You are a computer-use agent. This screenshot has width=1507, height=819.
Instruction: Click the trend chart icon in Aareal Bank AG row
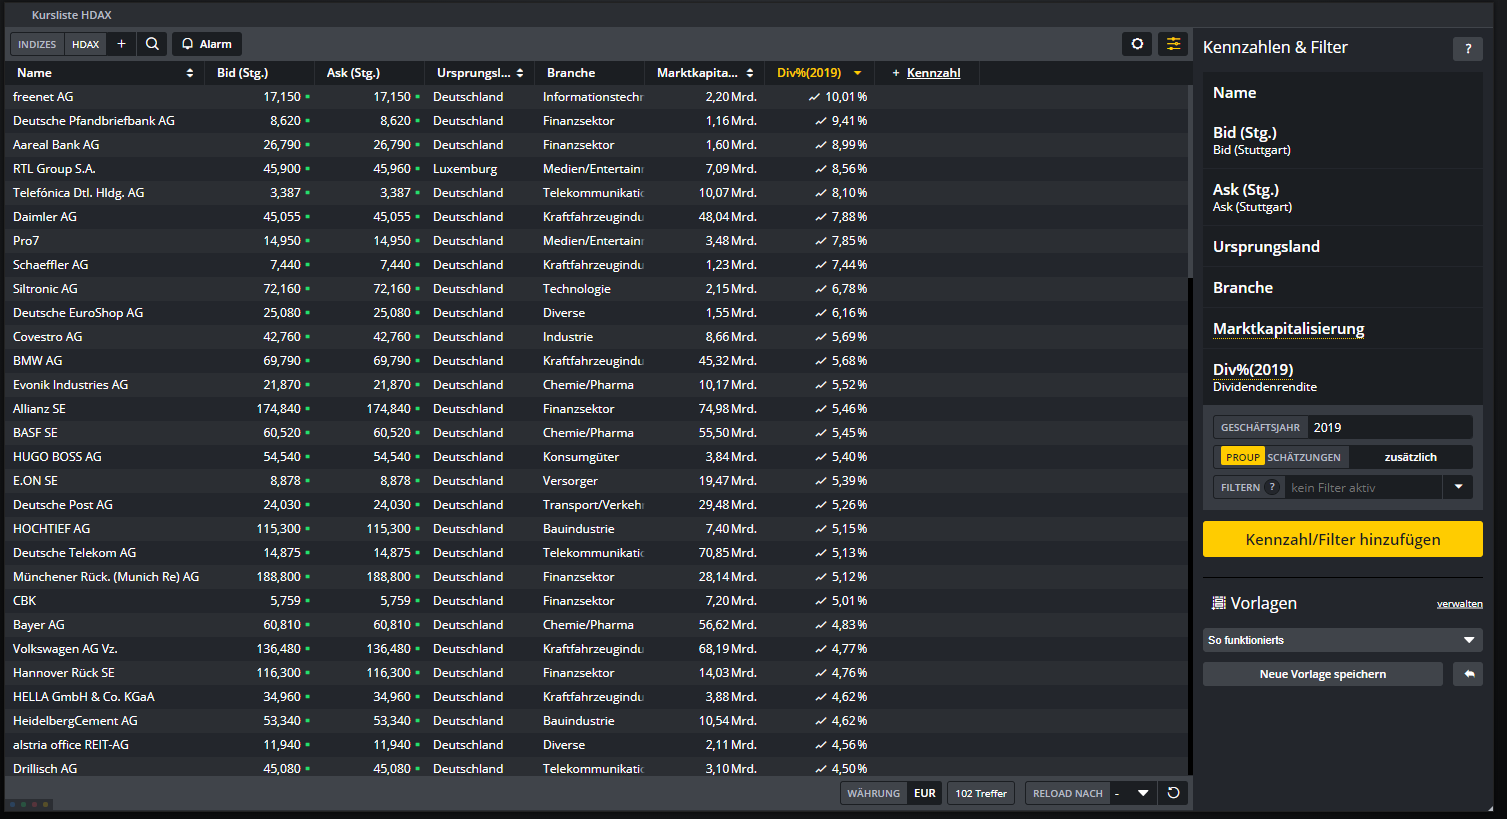(x=821, y=145)
